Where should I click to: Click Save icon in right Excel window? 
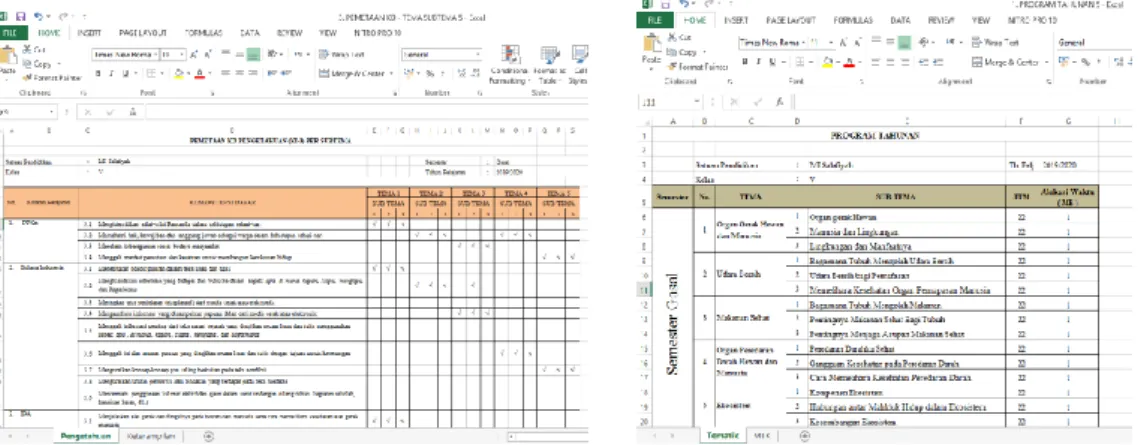[664, 4]
